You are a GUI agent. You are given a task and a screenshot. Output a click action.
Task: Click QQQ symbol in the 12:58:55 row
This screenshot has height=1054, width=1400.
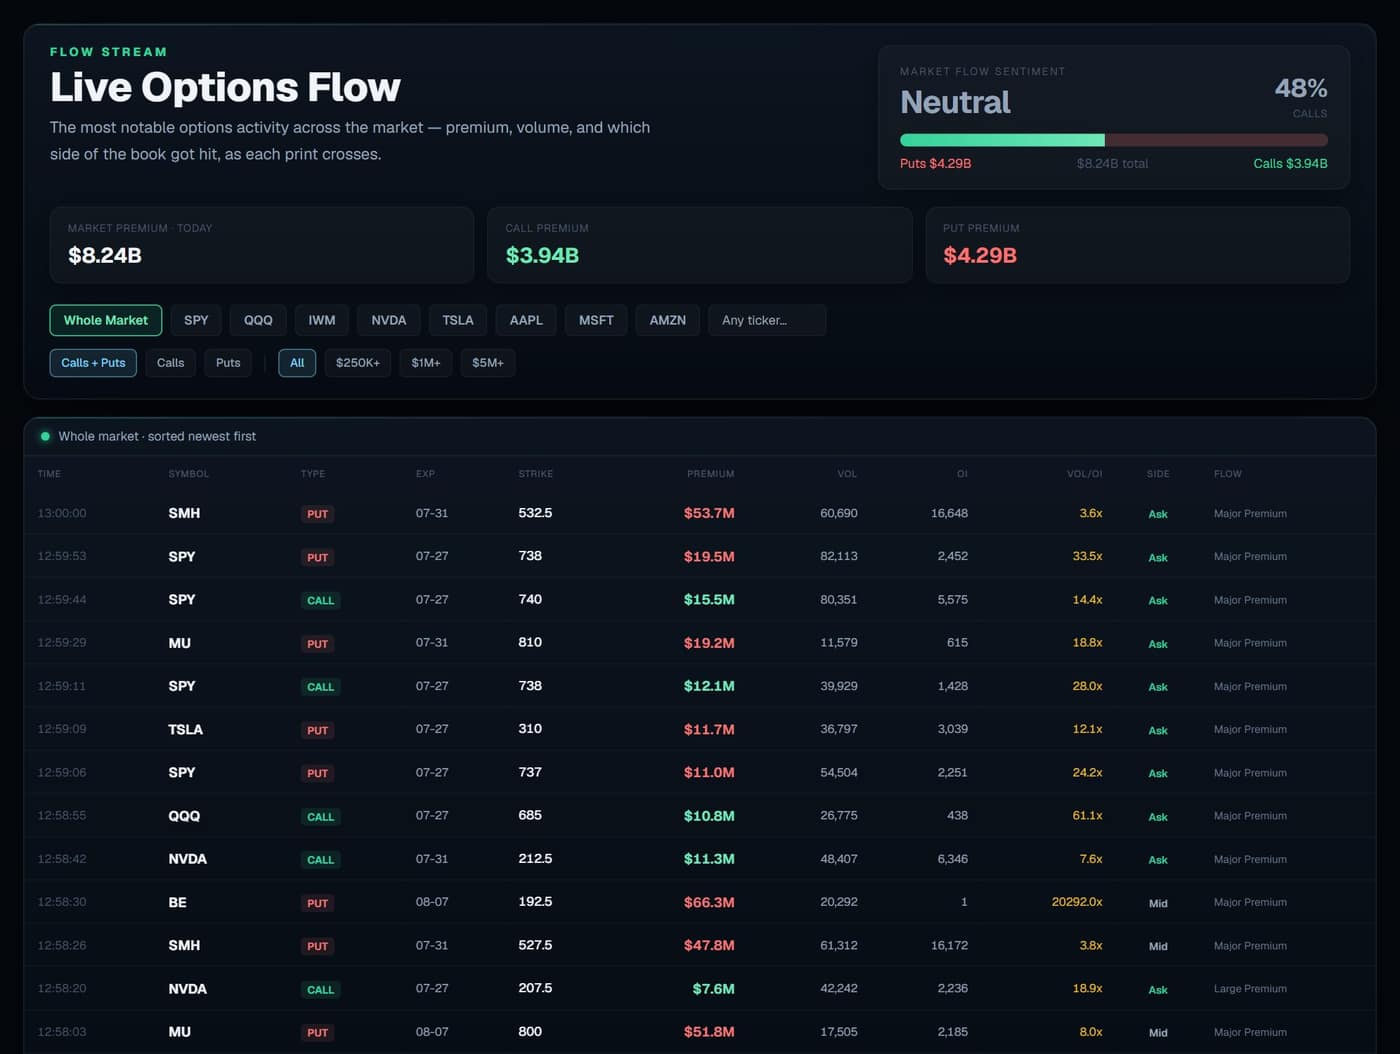coord(184,816)
